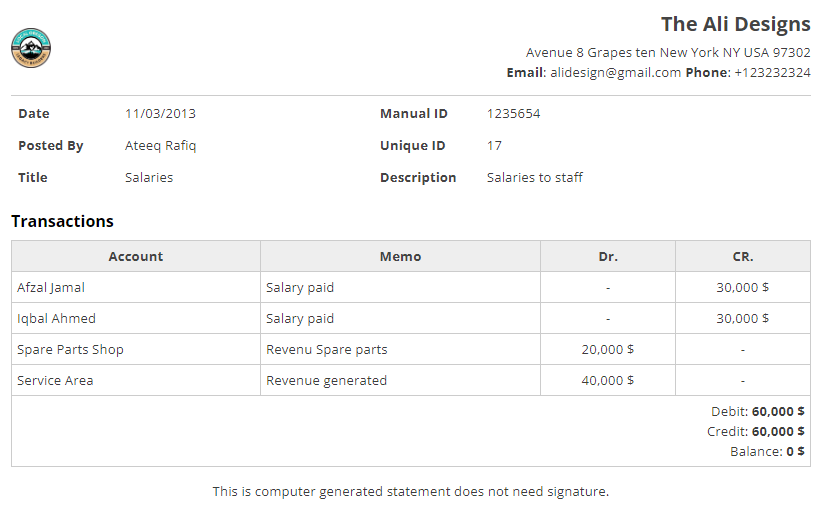Image resolution: width=819 pixels, height=508 pixels.
Task: Select the Iqbal Ahmed account cell
Action: click(57, 318)
